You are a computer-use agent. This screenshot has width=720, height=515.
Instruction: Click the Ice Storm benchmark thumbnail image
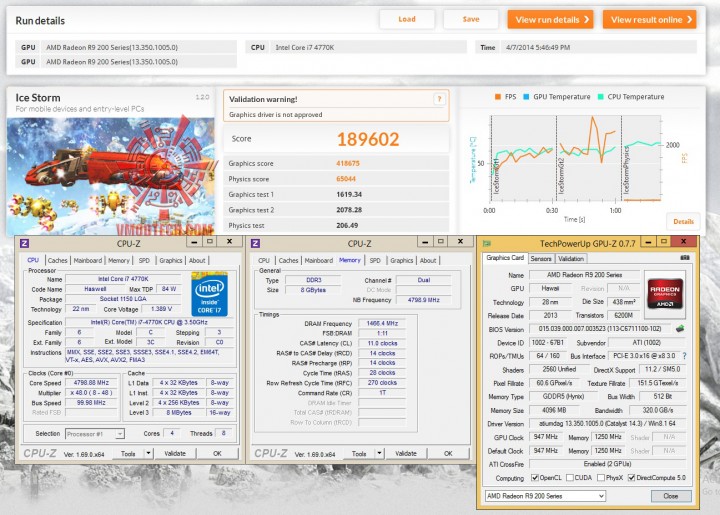(111, 176)
